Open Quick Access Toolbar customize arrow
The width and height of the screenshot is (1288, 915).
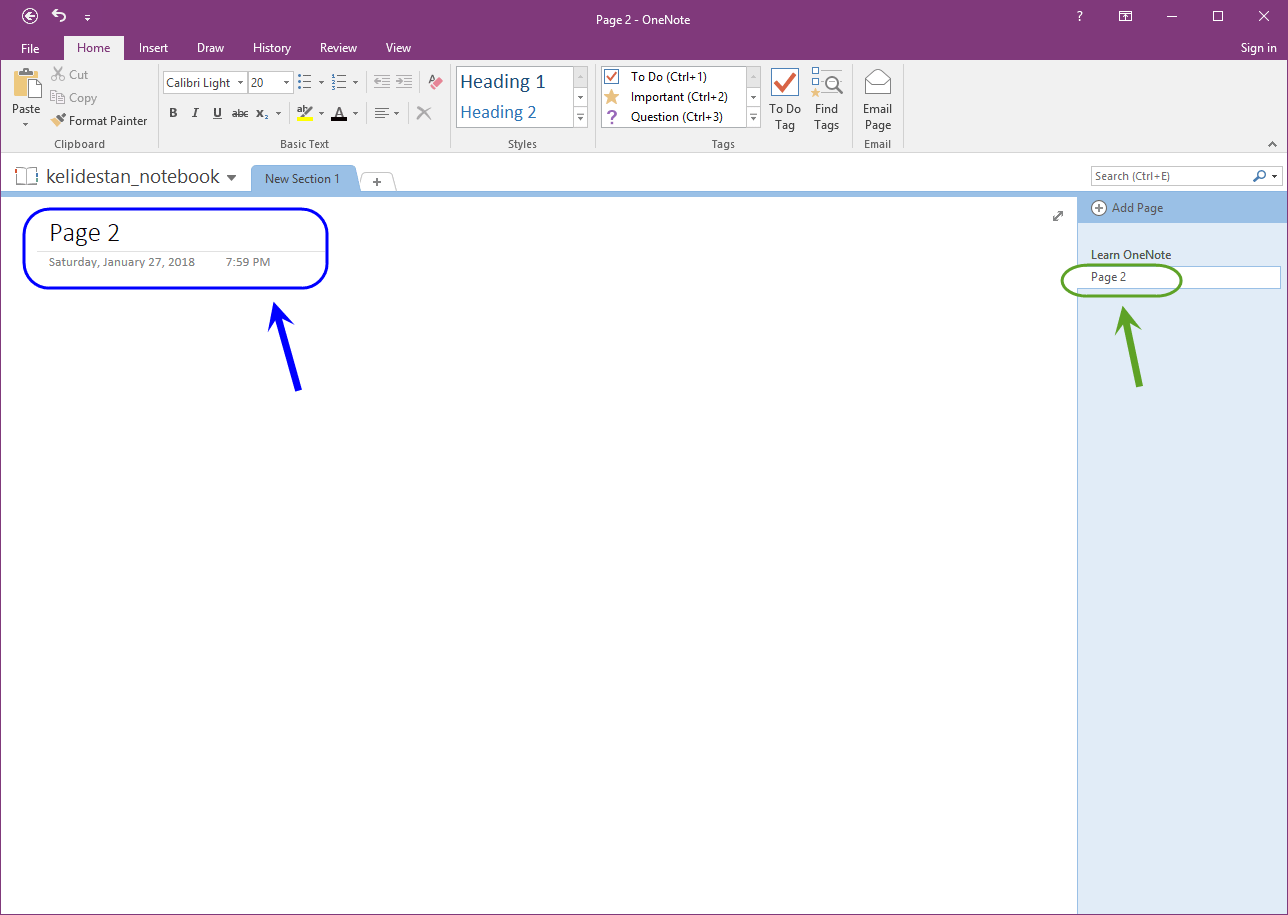(87, 18)
